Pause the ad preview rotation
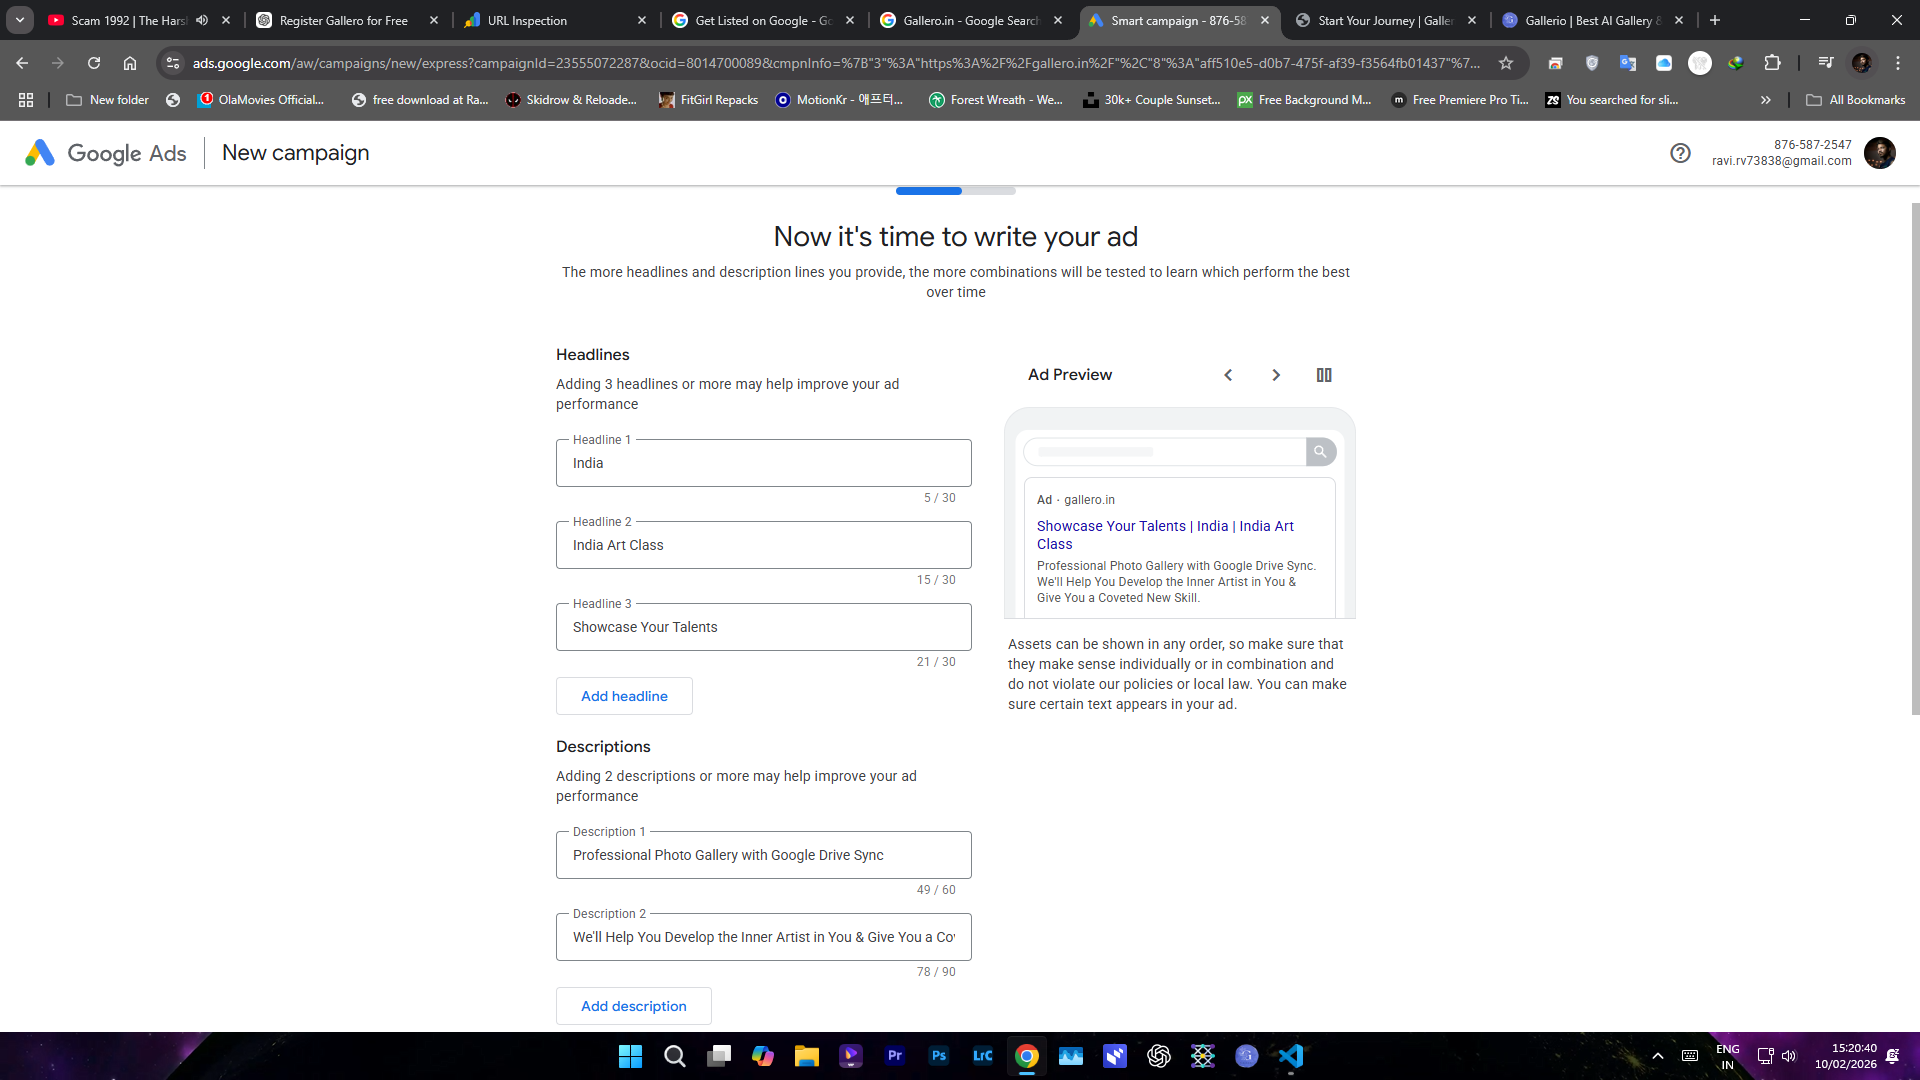1920x1080 pixels. tap(1324, 375)
